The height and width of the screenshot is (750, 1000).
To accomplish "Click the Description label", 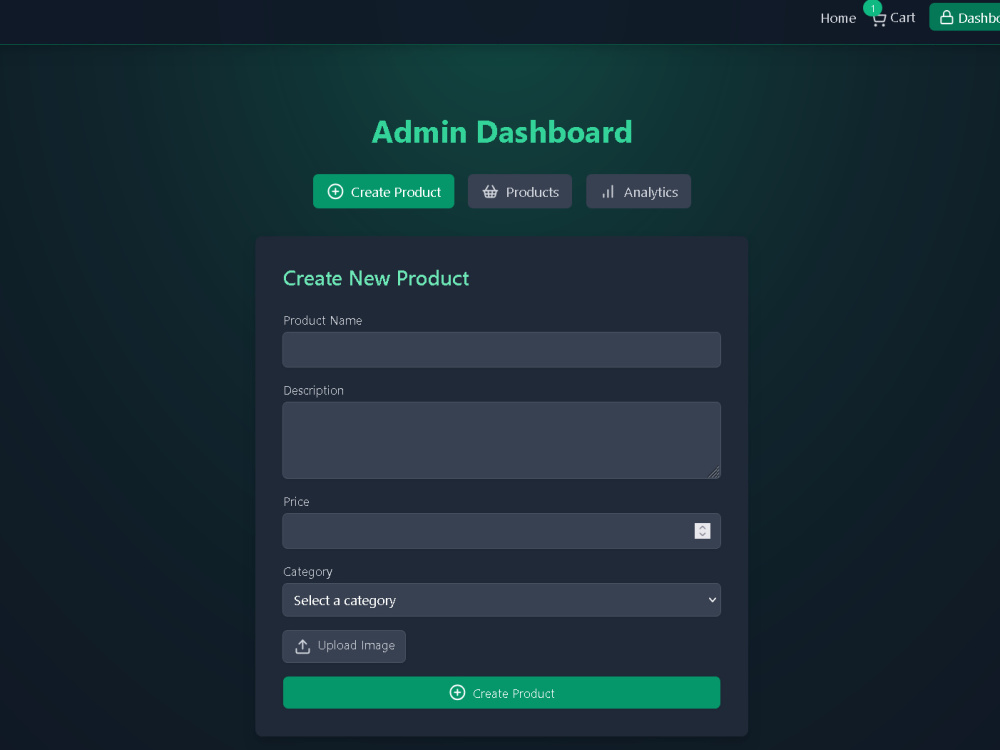I will point(313,390).
